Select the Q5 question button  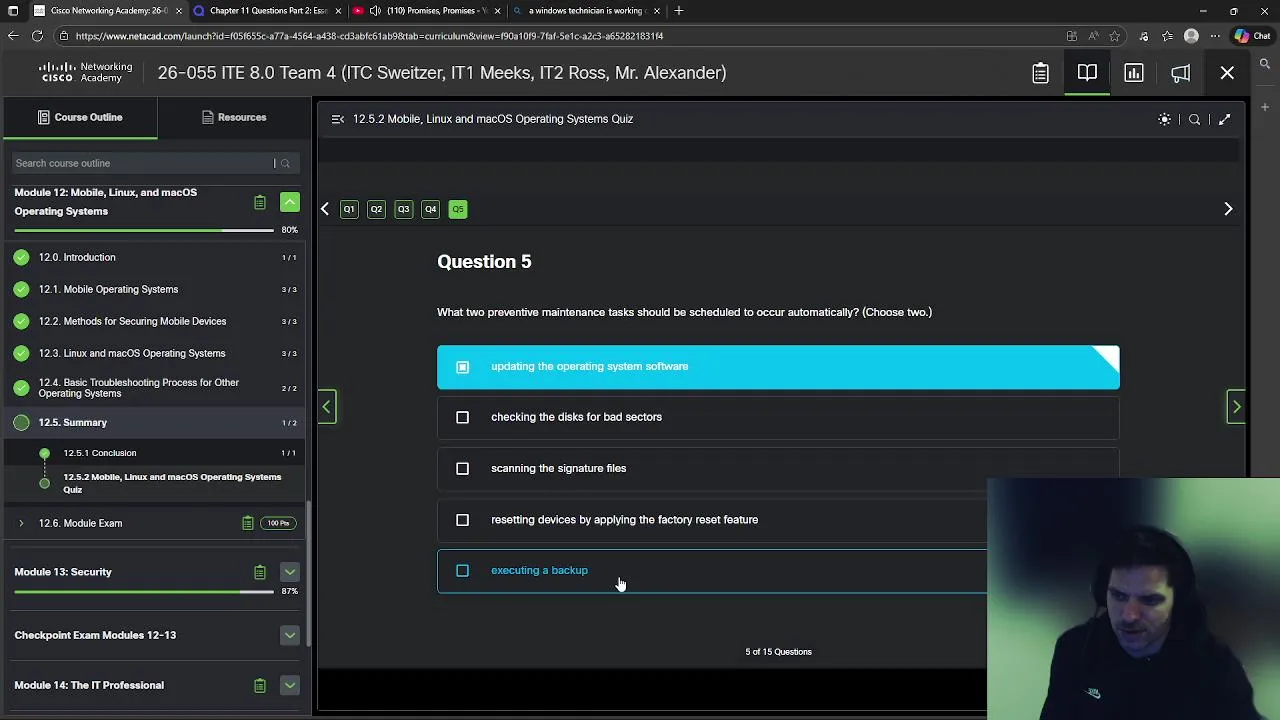tap(458, 209)
